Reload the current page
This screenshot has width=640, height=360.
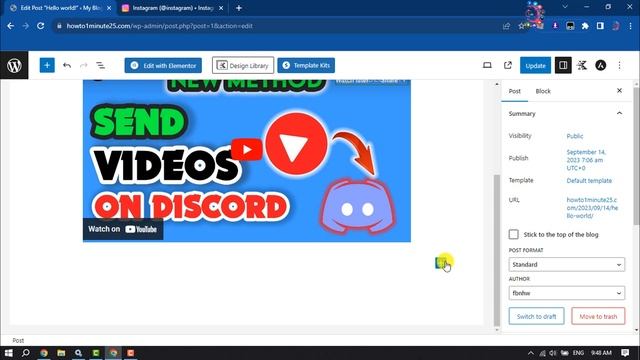pos(40,26)
